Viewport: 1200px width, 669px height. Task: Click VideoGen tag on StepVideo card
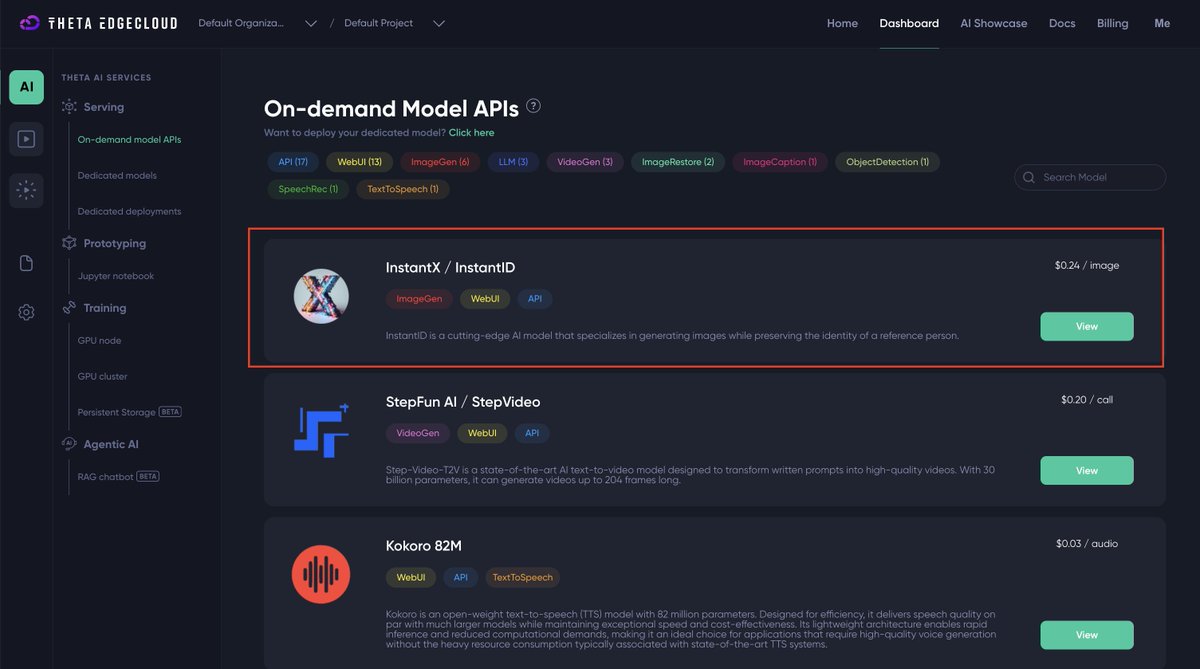[418, 434]
